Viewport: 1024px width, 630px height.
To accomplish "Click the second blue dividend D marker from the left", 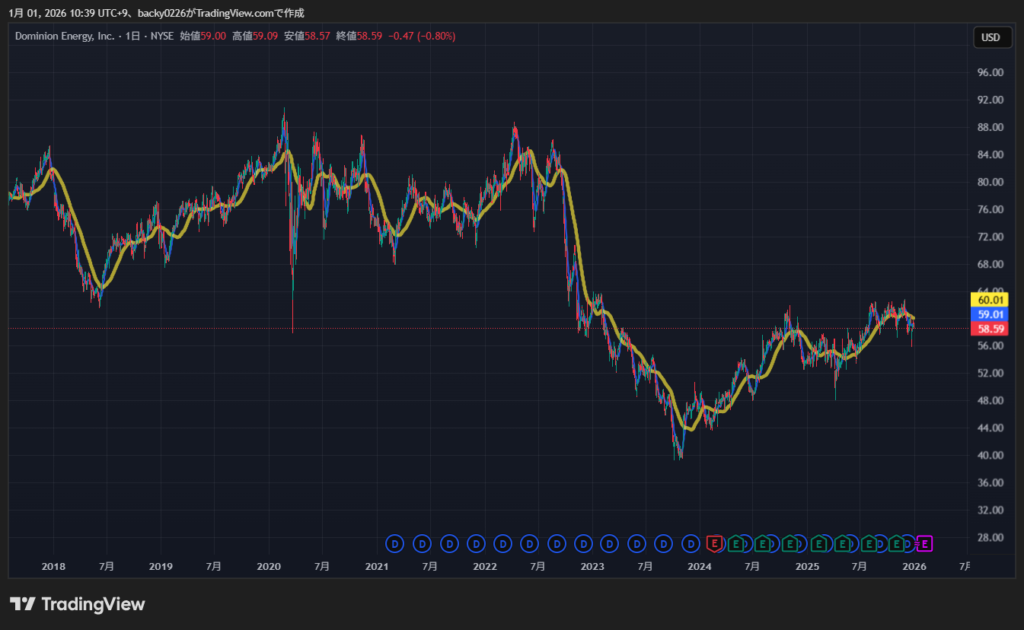I will tap(422, 543).
